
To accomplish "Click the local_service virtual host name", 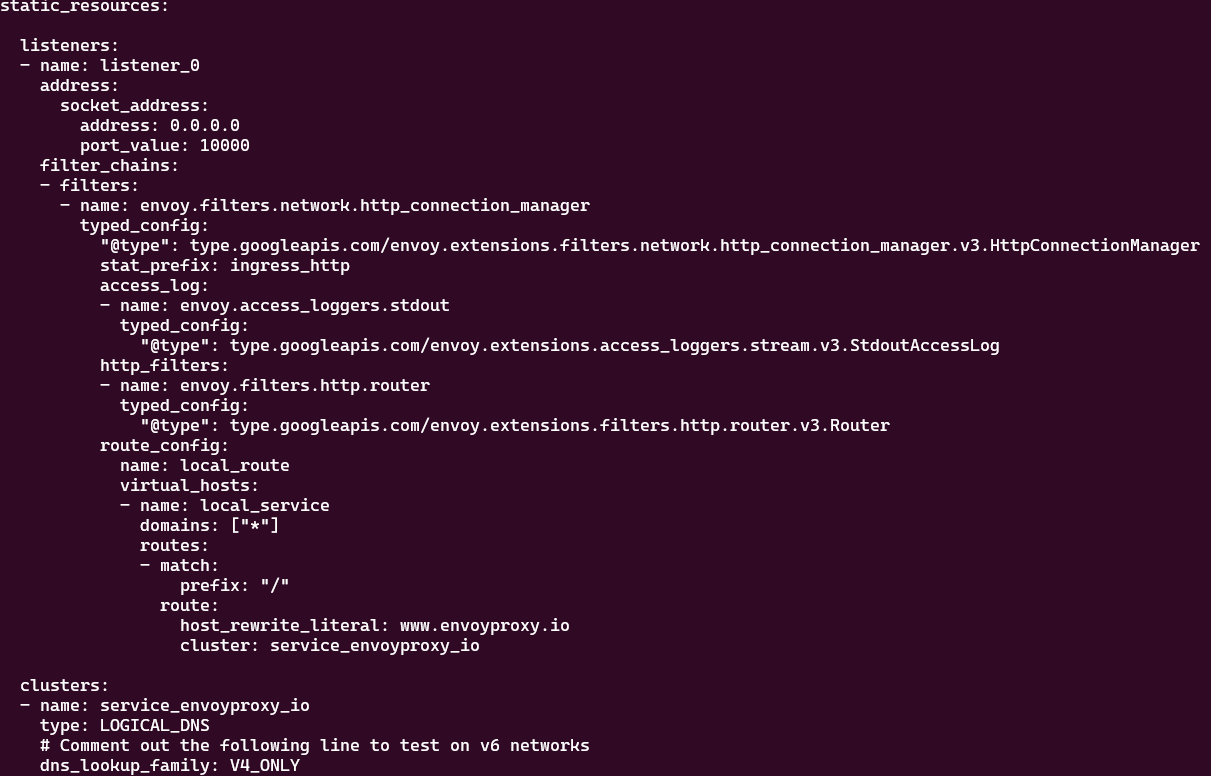I will 265,505.
